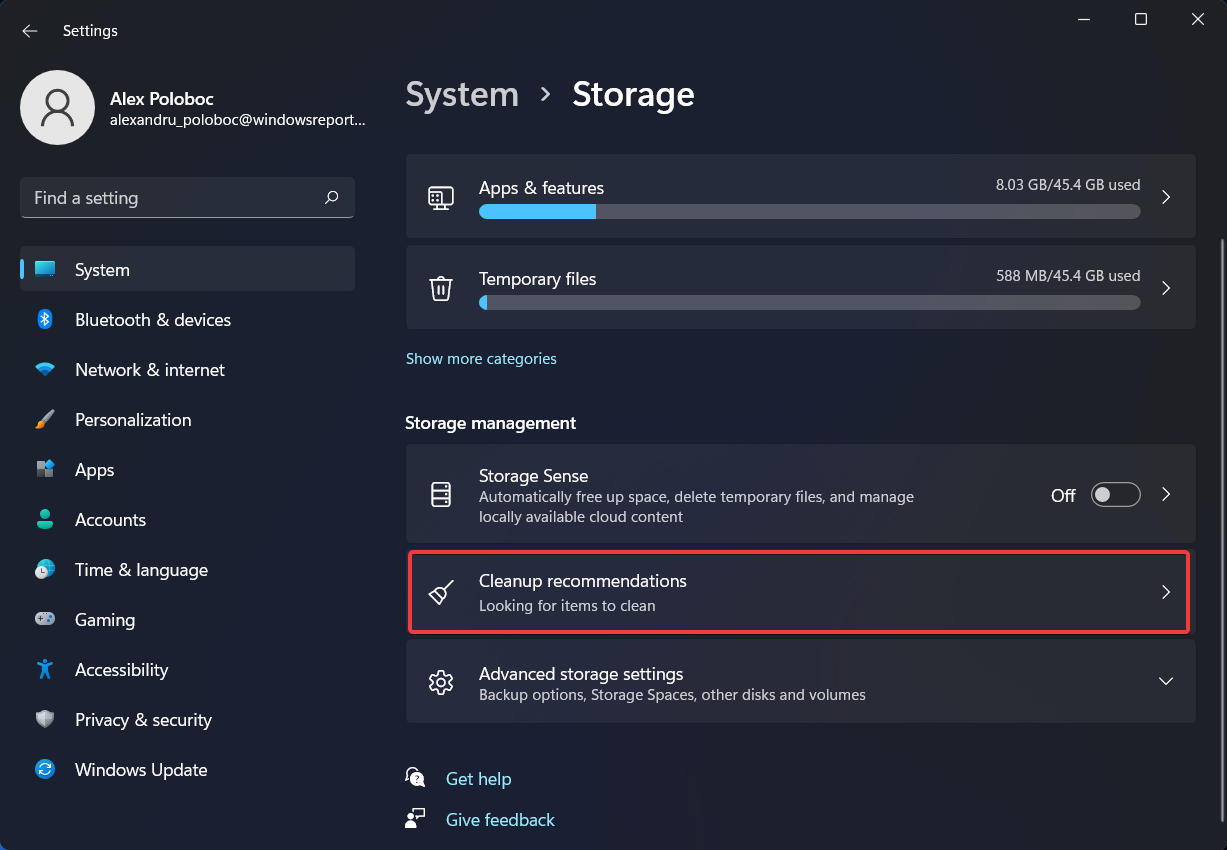Click the back arrow icon in Settings
Screen dimensions: 1227x850
(30, 31)
